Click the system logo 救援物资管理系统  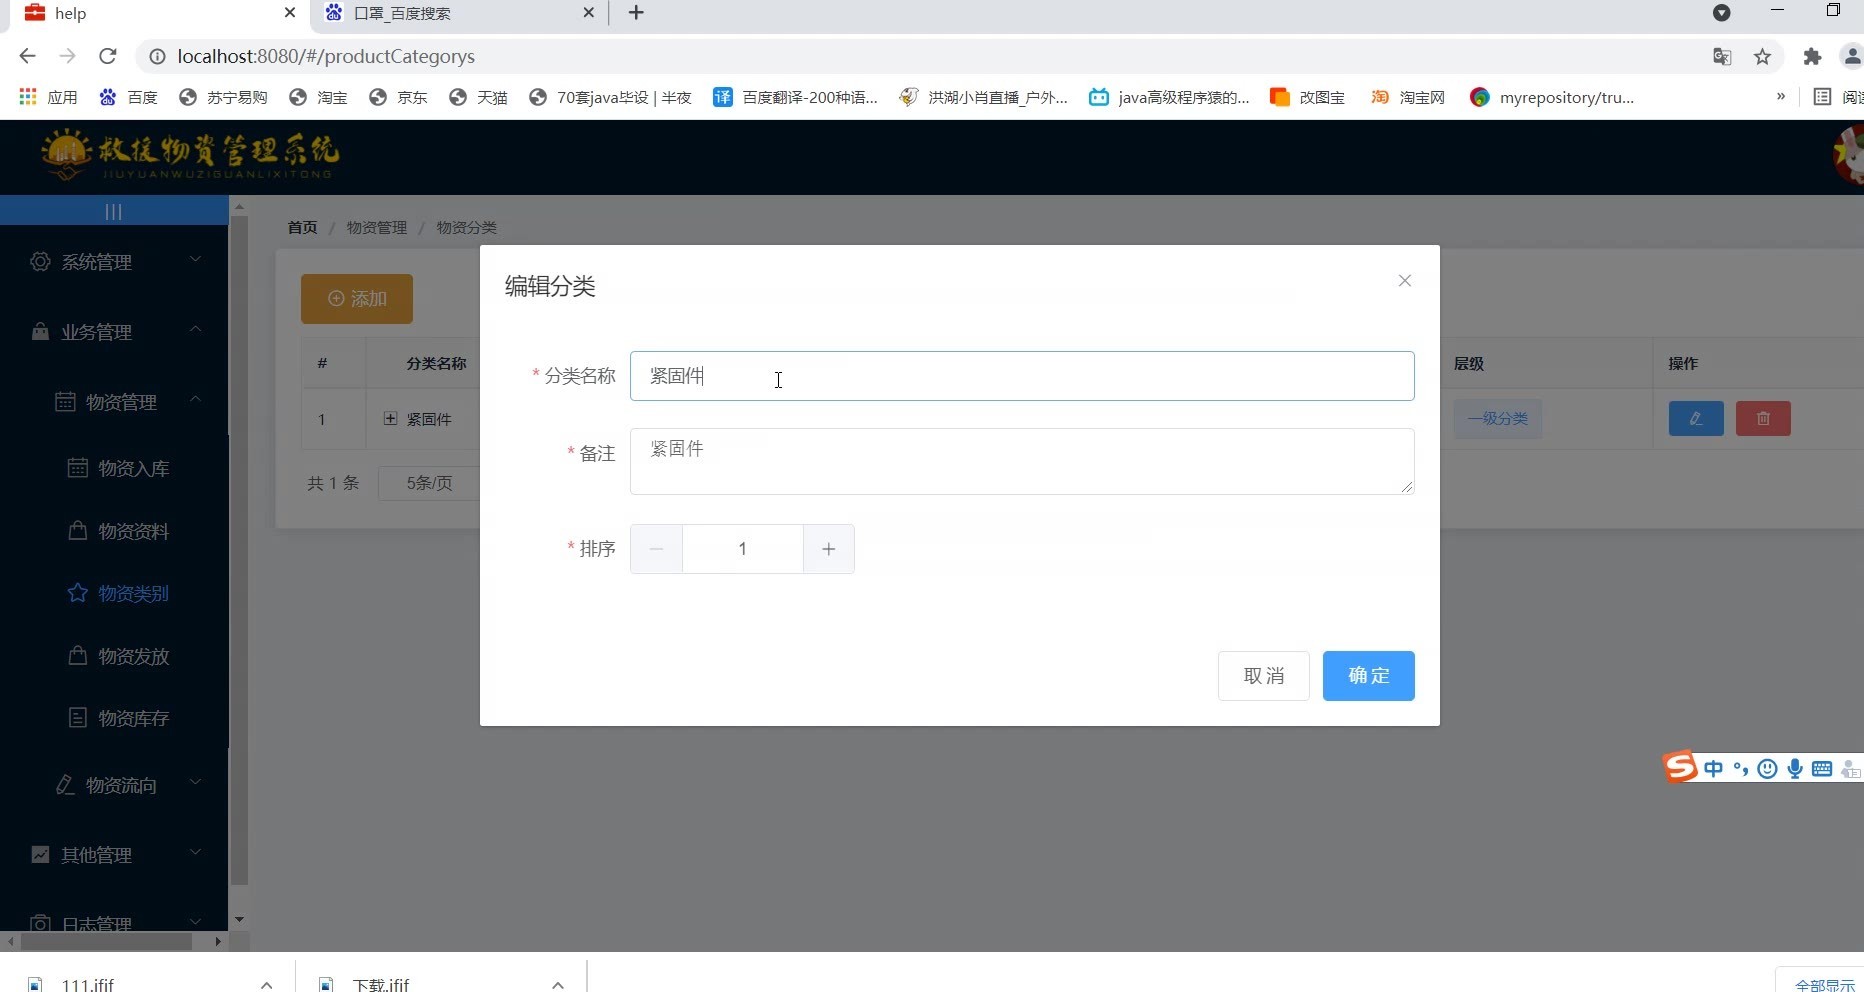[190, 155]
